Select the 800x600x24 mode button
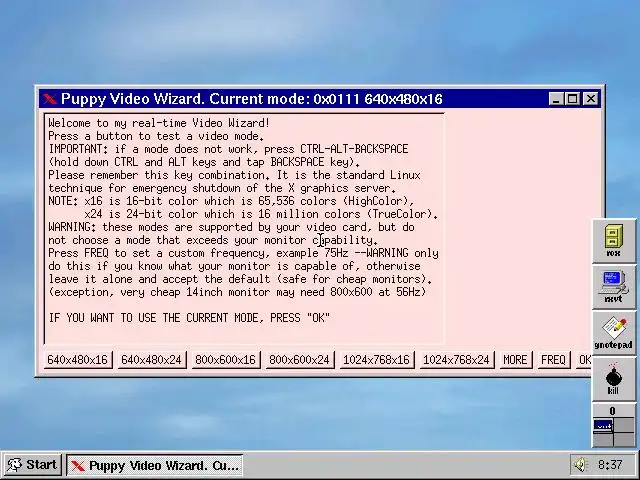 (x=300, y=360)
